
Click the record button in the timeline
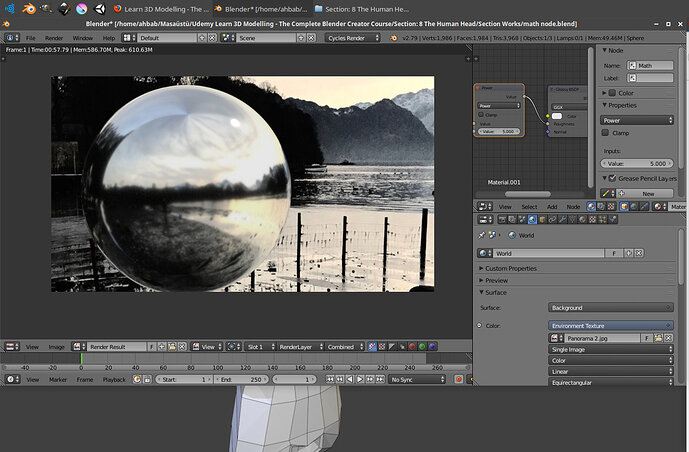point(459,380)
